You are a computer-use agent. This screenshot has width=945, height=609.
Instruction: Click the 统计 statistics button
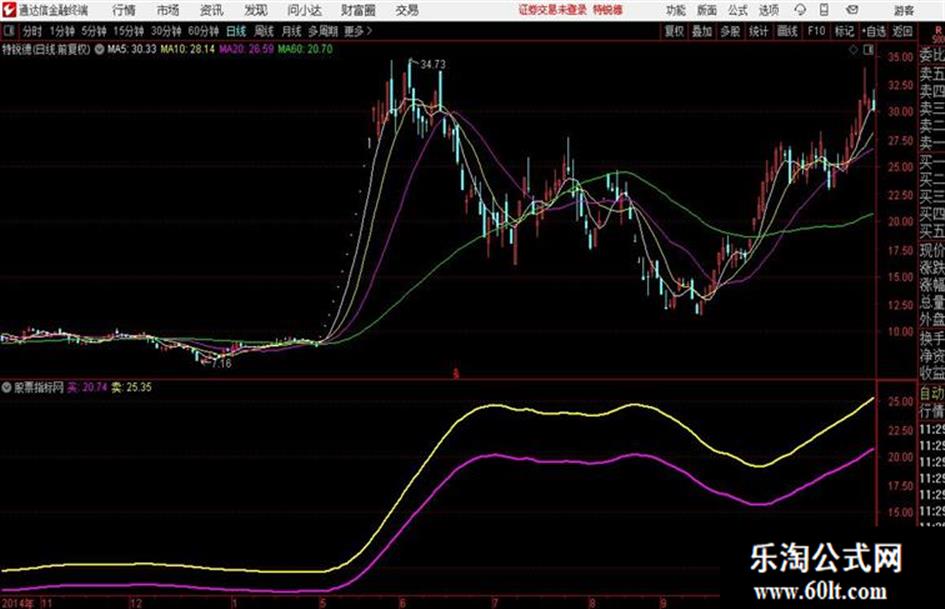click(758, 31)
